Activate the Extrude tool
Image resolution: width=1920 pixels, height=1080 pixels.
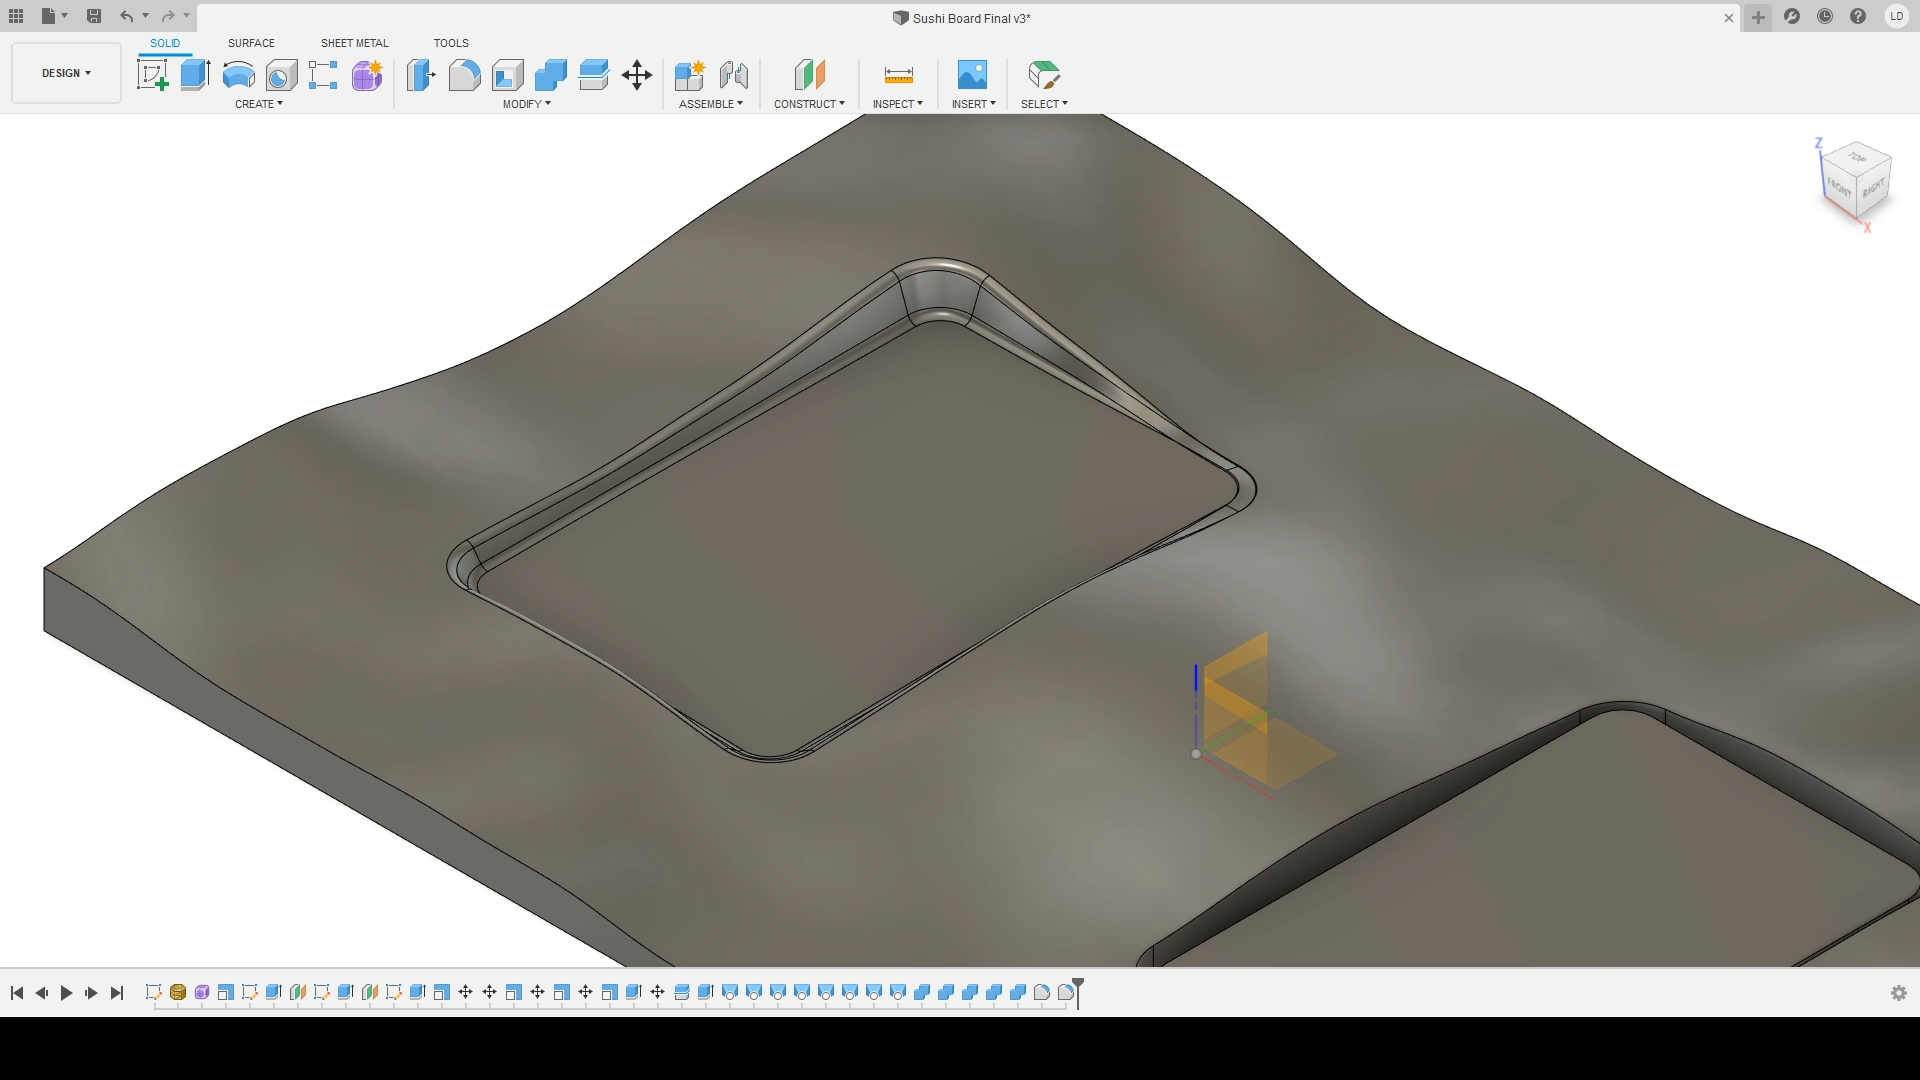194,74
